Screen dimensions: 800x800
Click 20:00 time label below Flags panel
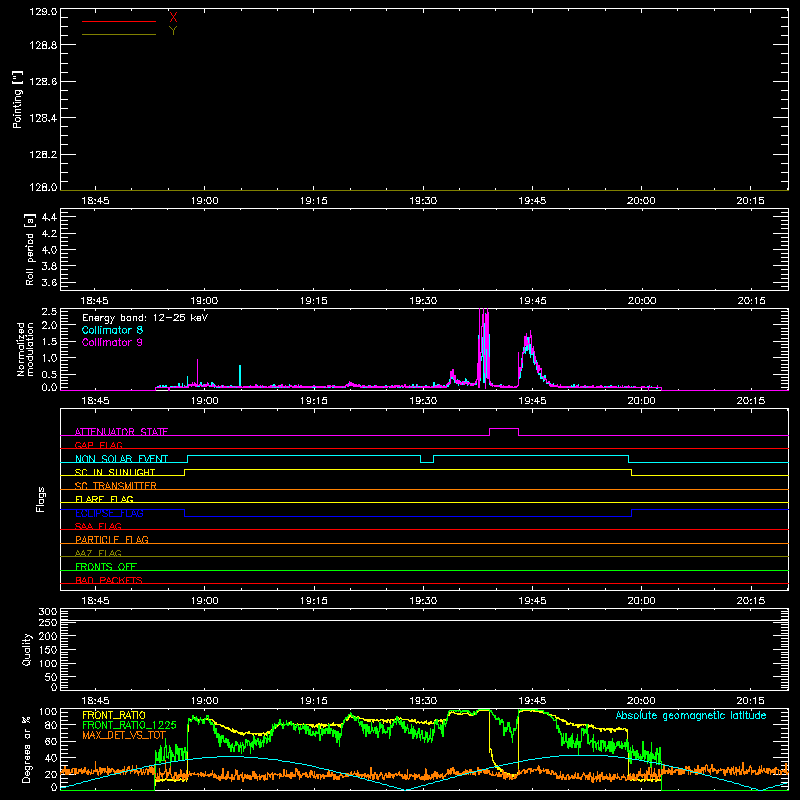point(641,601)
